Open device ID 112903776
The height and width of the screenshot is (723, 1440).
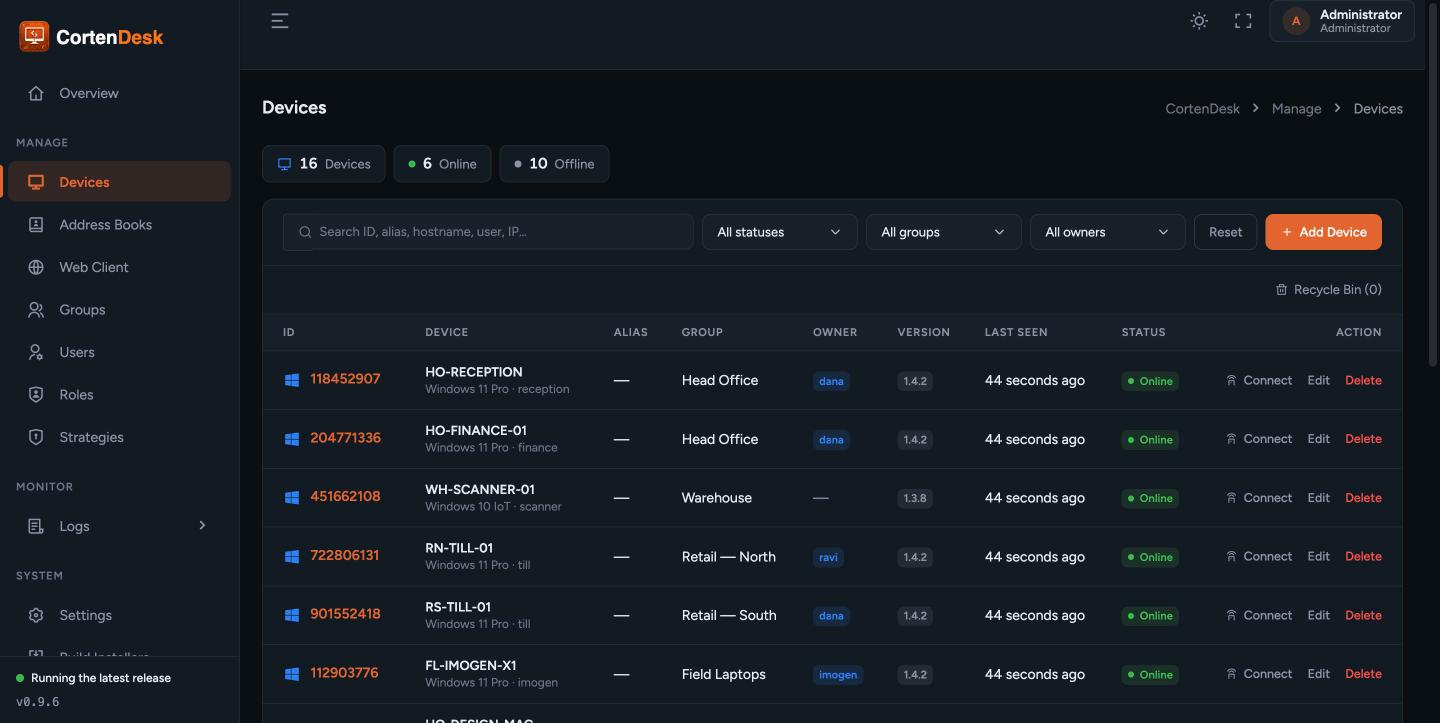(x=344, y=673)
